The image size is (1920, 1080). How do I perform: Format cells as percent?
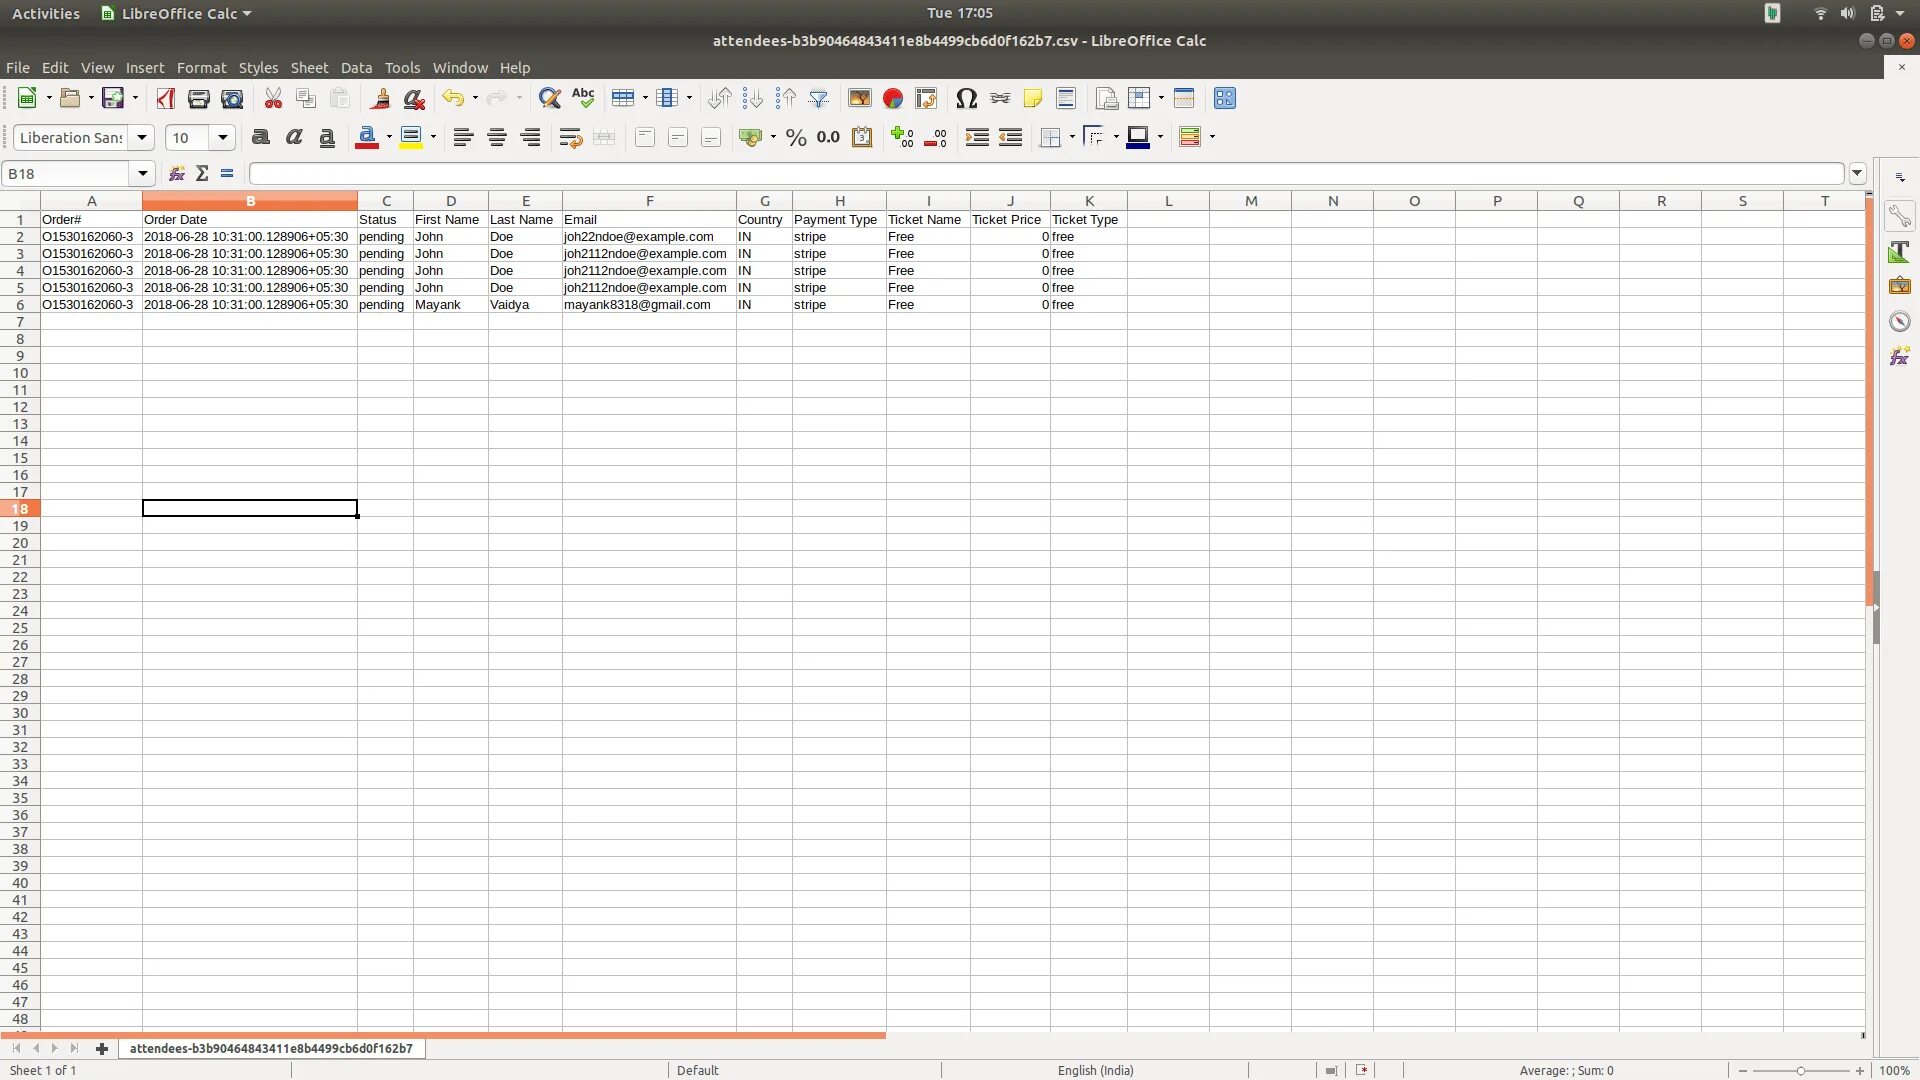pyautogui.click(x=796, y=138)
